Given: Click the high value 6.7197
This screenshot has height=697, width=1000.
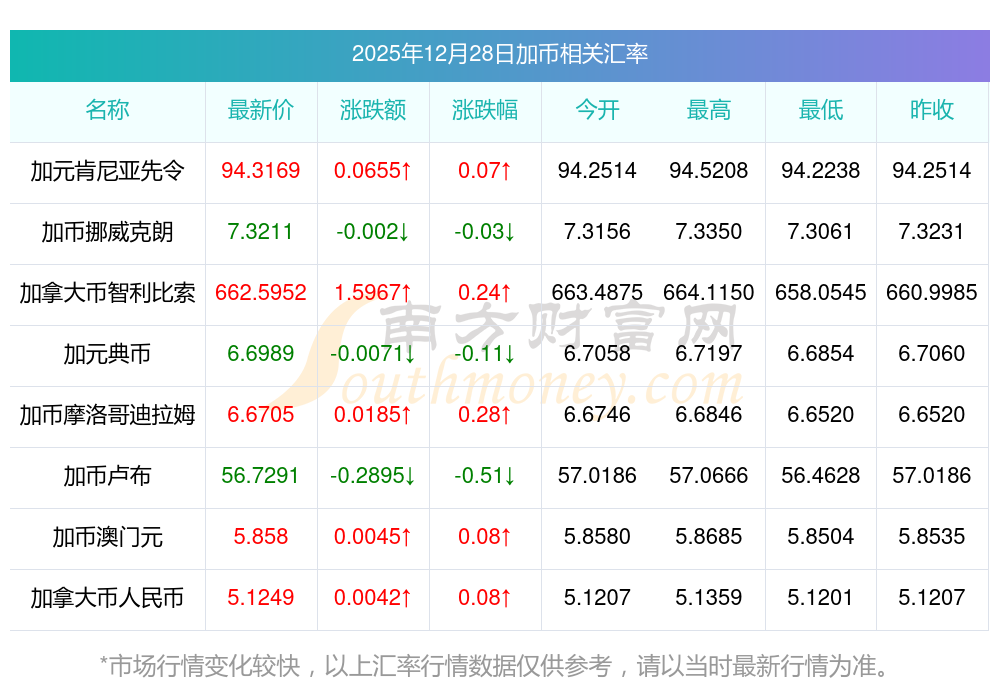Looking at the screenshot, I should pos(709,353).
